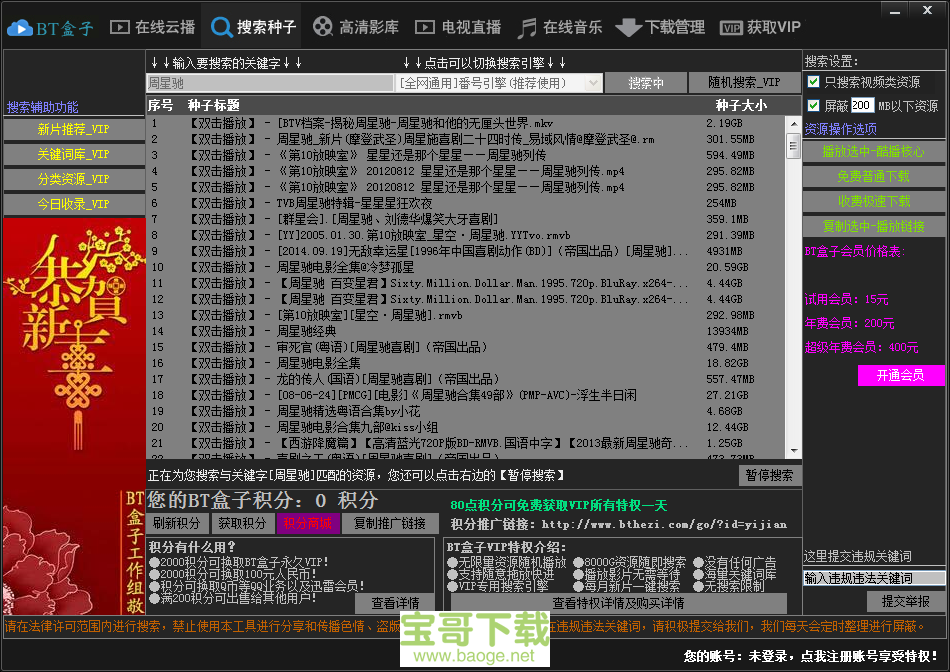The height and width of the screenshot is (672, 950).
Task: Click 收费极速下载 button
Action: pos(873,201)
